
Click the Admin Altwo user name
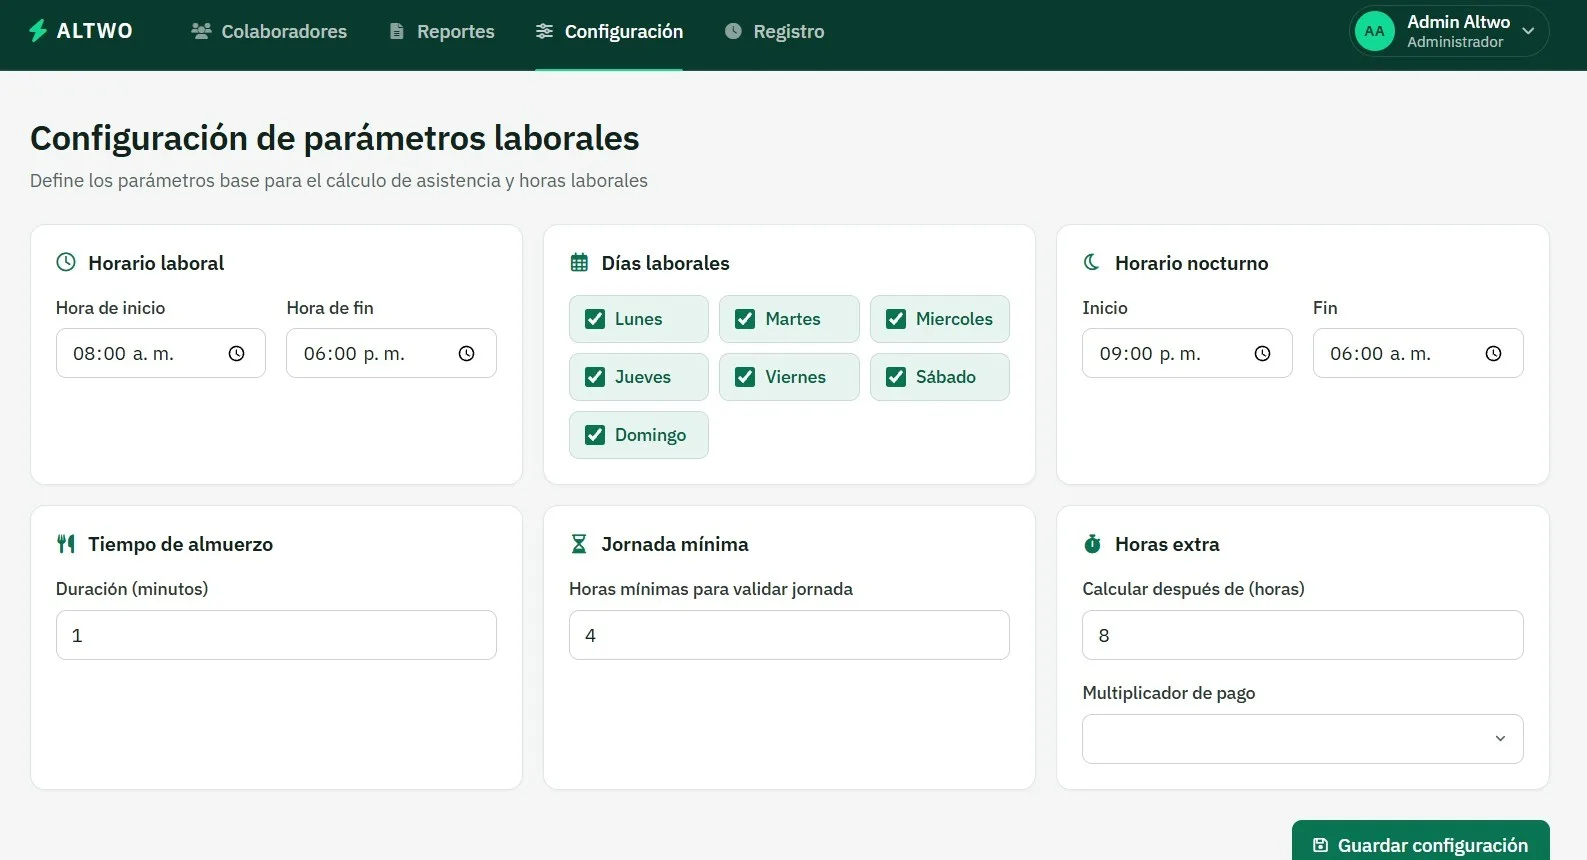(x=1458, y=22)
